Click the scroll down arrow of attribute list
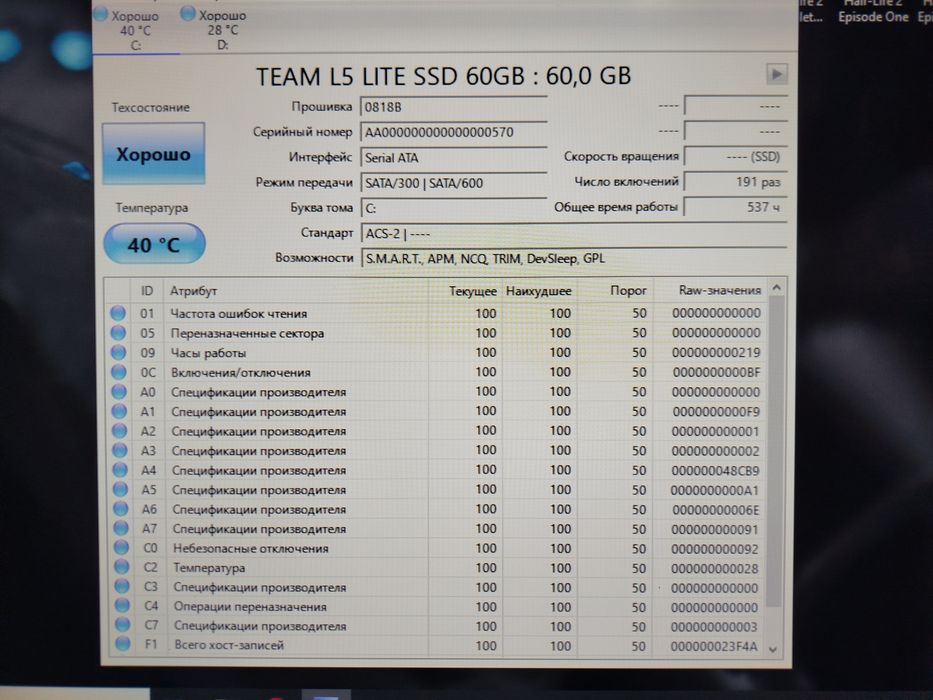Screen dimensions: 933x700 774,649
